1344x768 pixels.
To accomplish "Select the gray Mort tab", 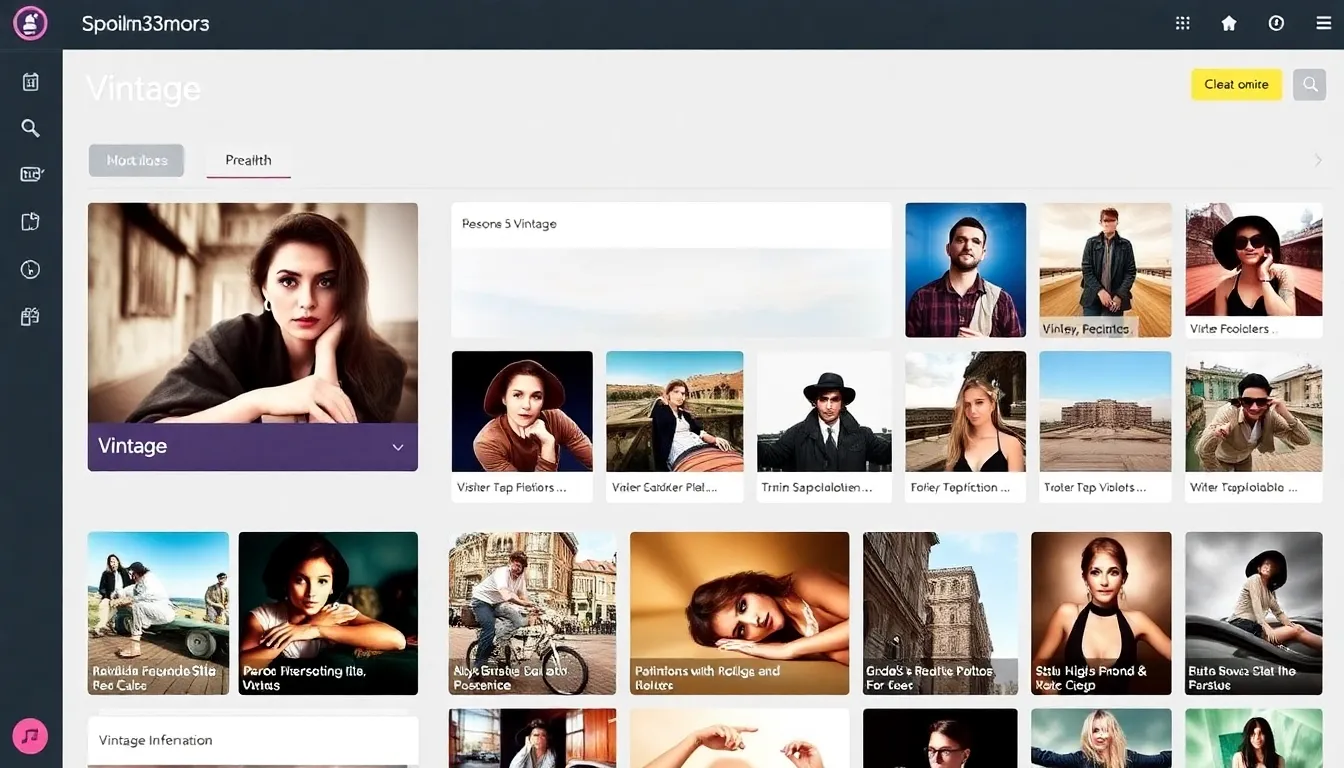I will (x=136, y=160).
